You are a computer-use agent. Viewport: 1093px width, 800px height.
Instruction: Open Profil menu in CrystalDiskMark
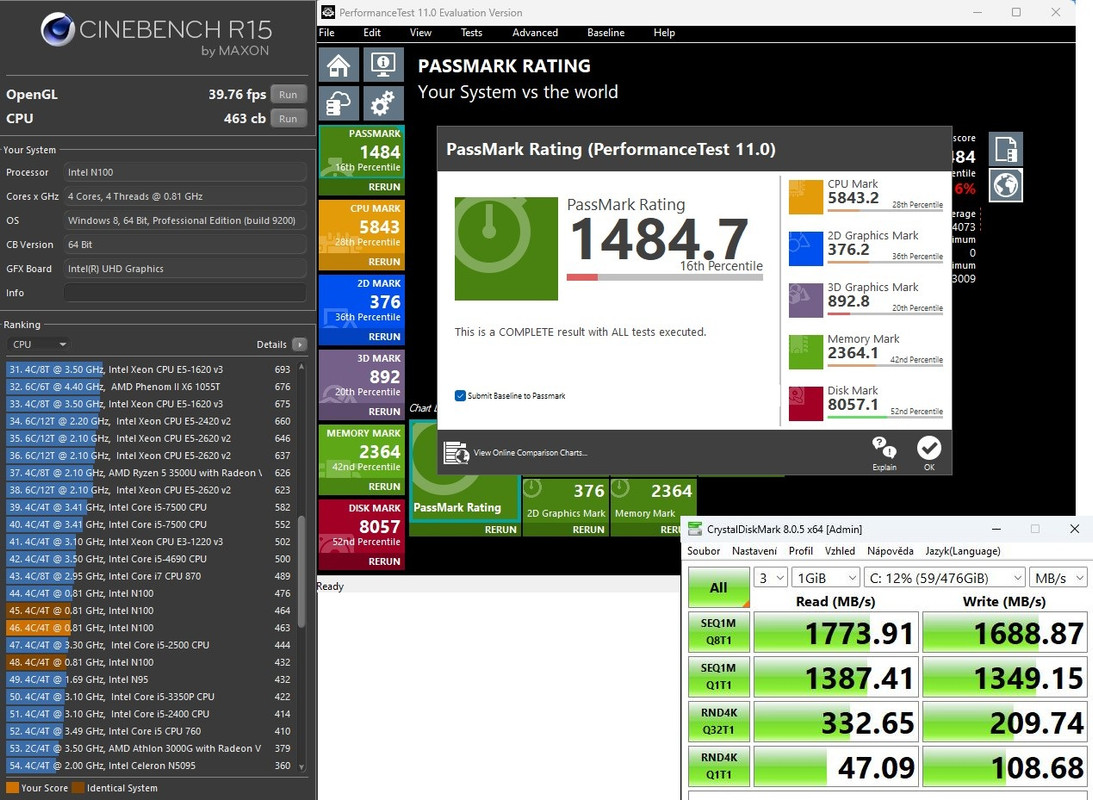point(801,551)
